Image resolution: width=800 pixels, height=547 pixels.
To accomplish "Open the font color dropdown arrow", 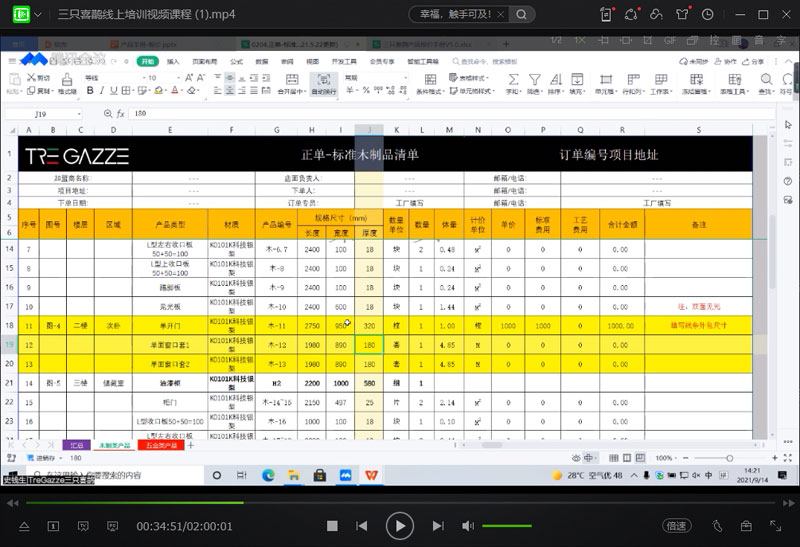I will (182, 91).
